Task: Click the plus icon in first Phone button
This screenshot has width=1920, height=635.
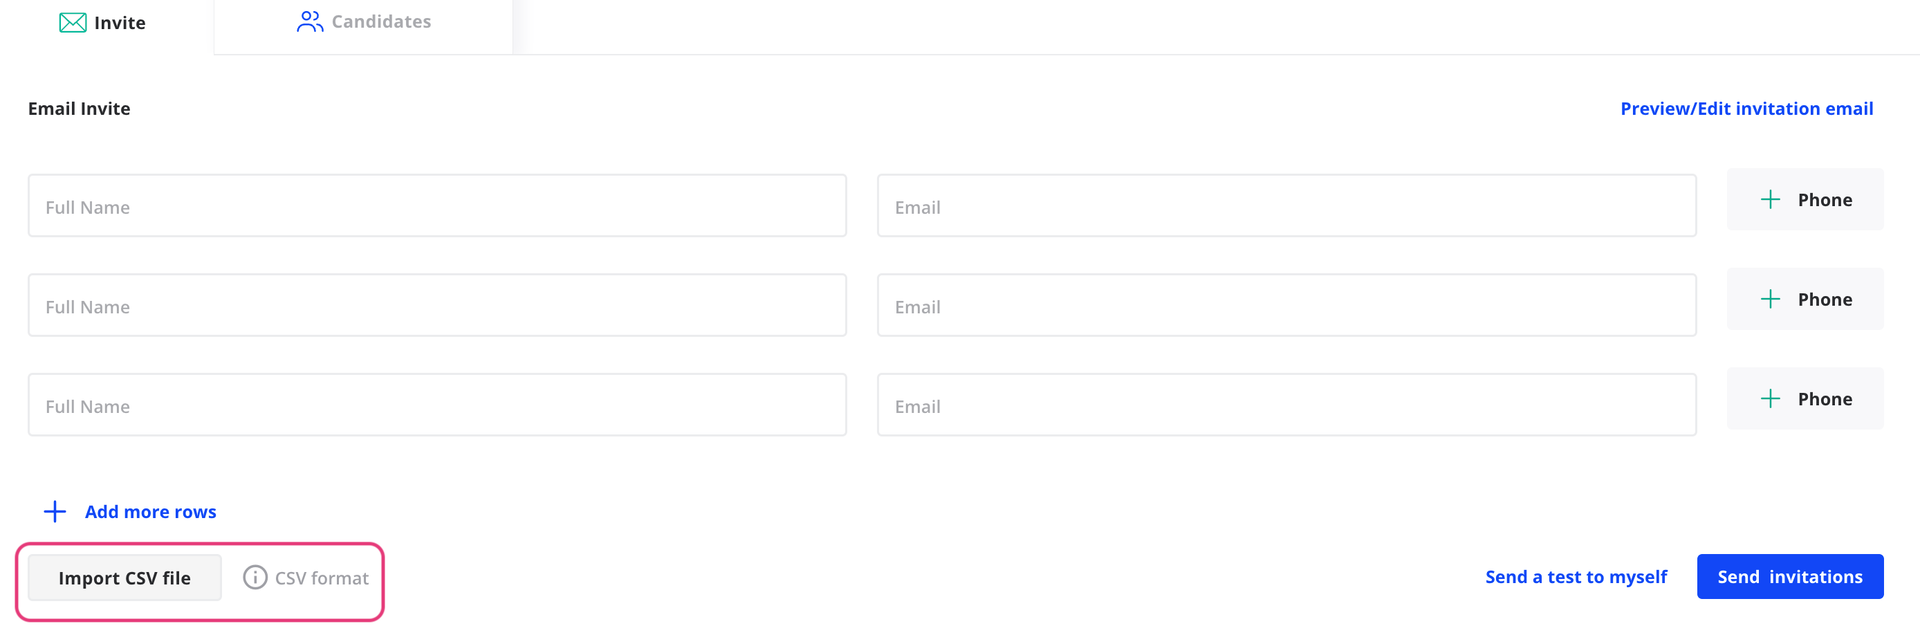Action: [x=1770, y=199]
